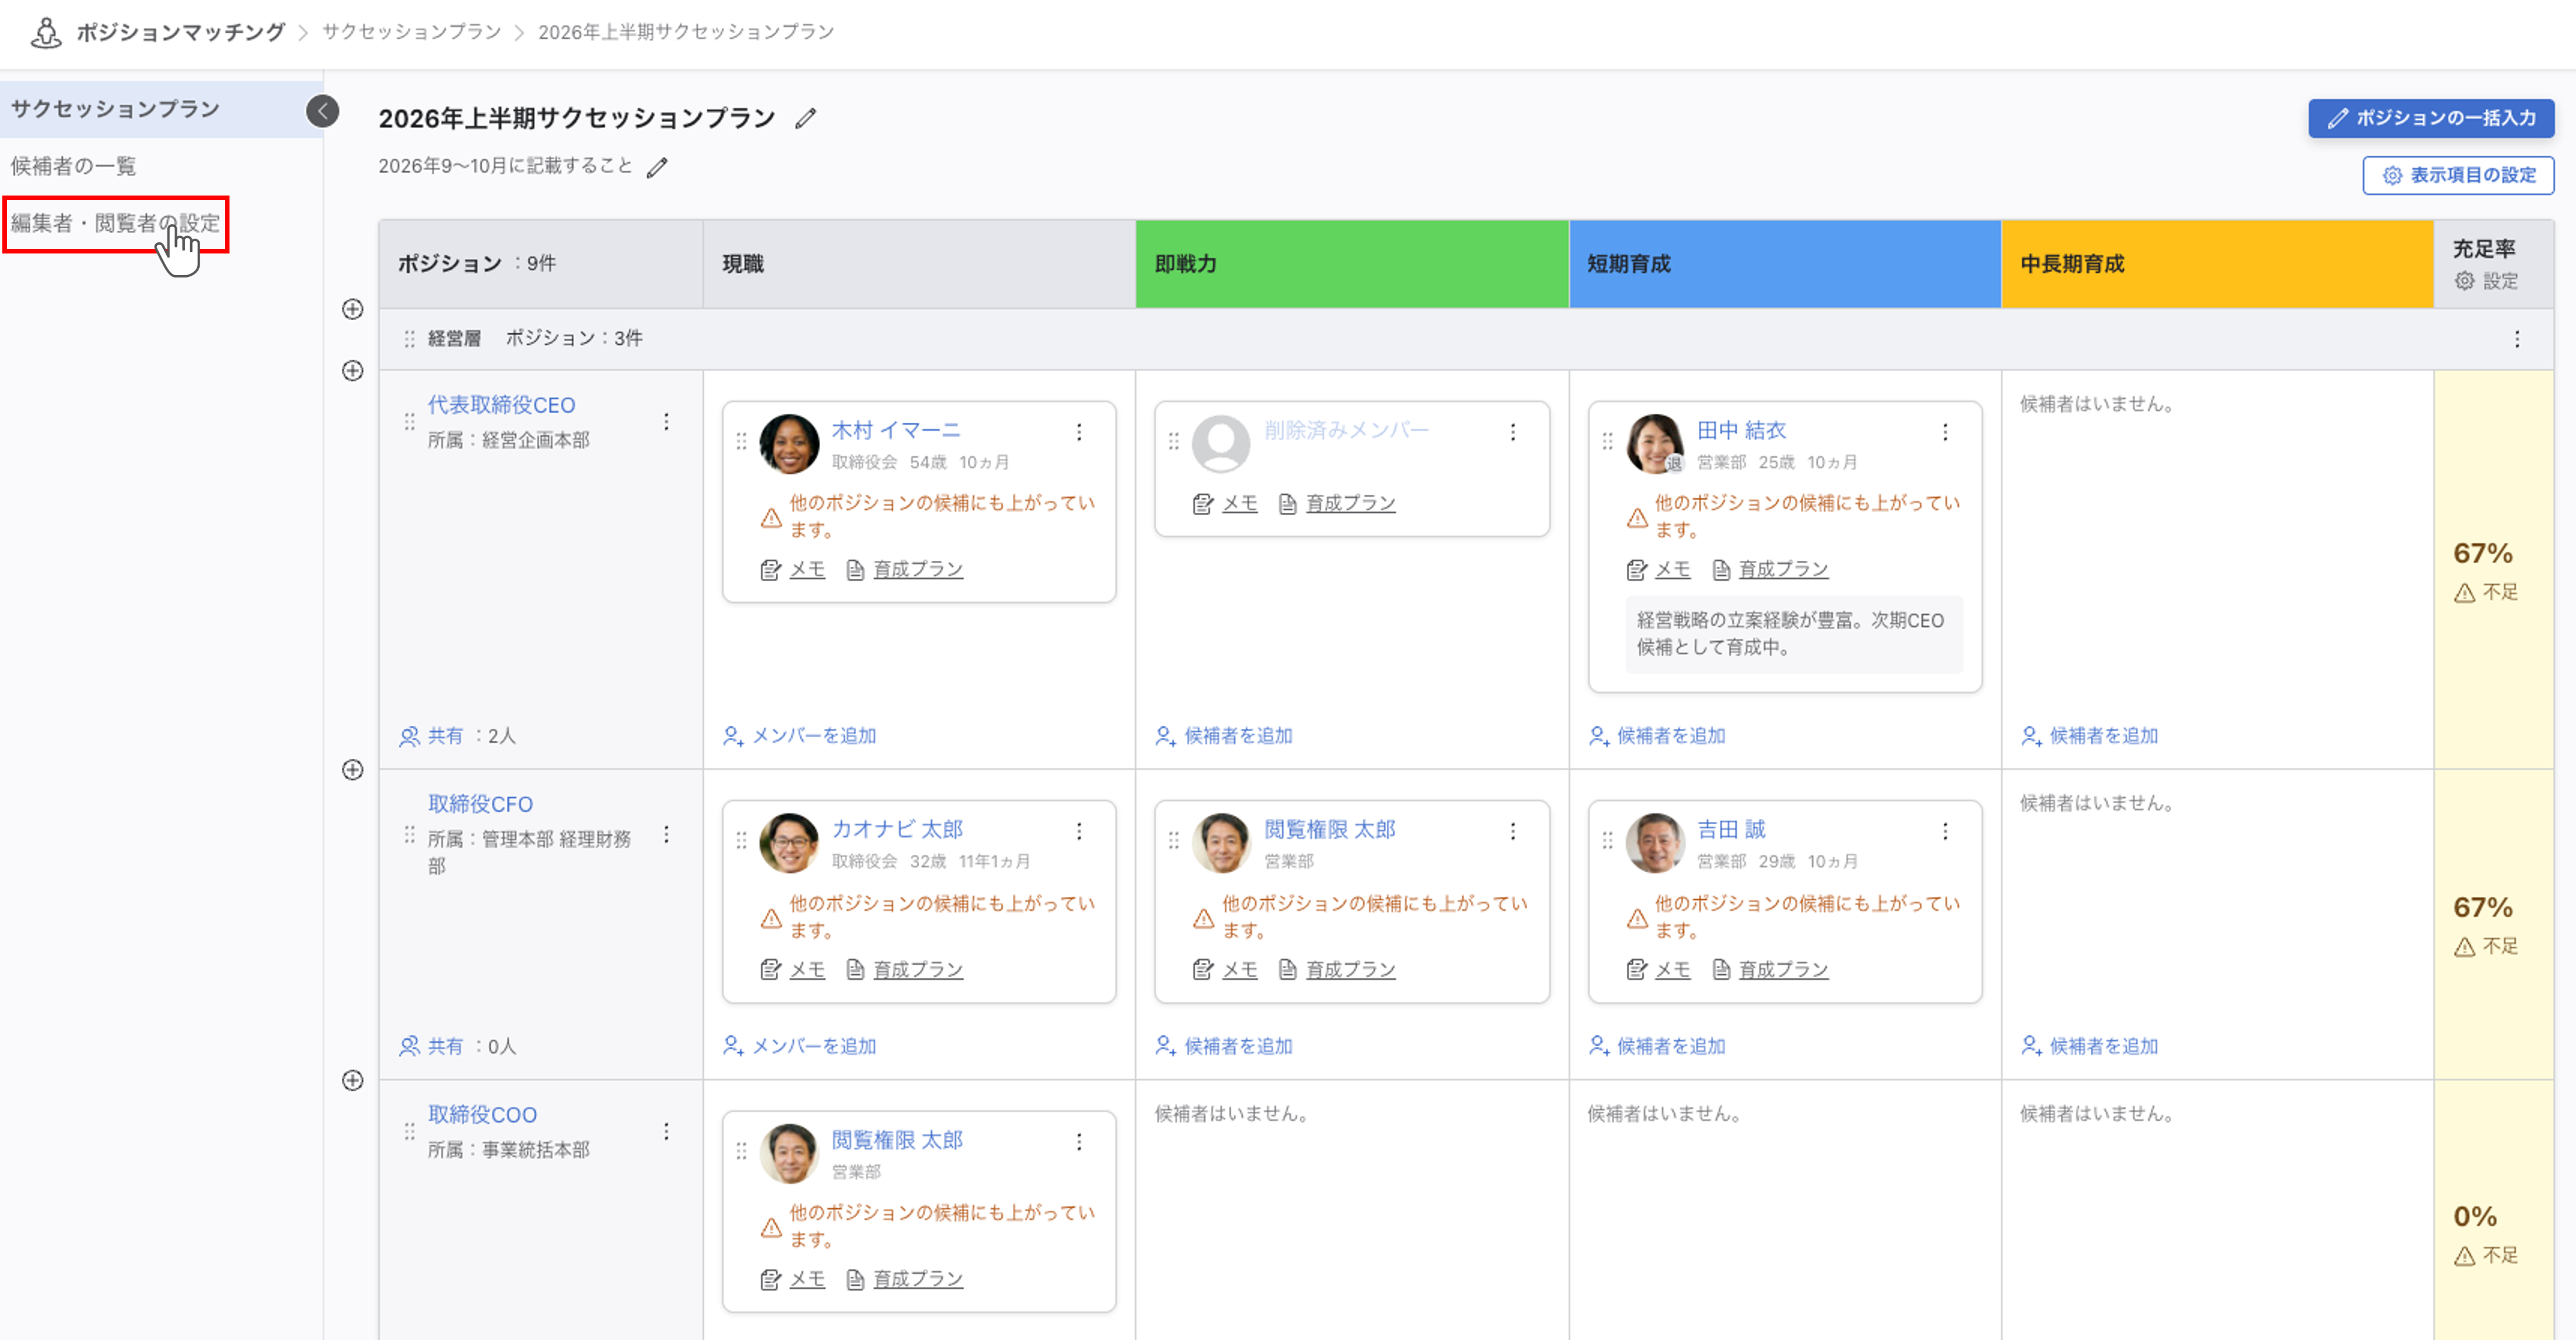Click ポジションの一括入力 button
This screenshot has height=1340, width=2576.
[x=2430, y=118]
